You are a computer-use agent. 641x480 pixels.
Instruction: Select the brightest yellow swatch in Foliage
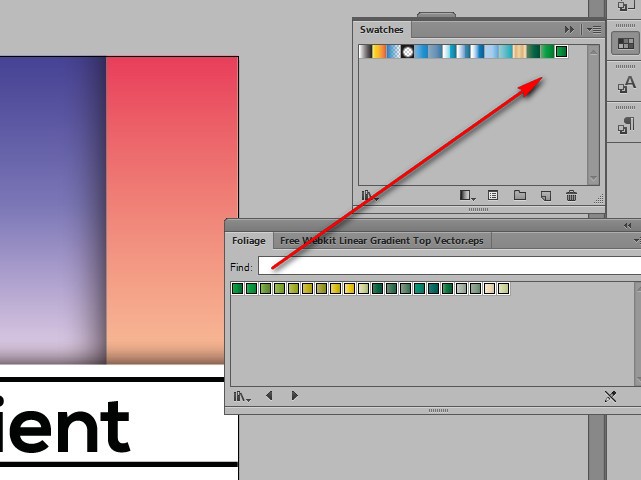coord(350,289)
